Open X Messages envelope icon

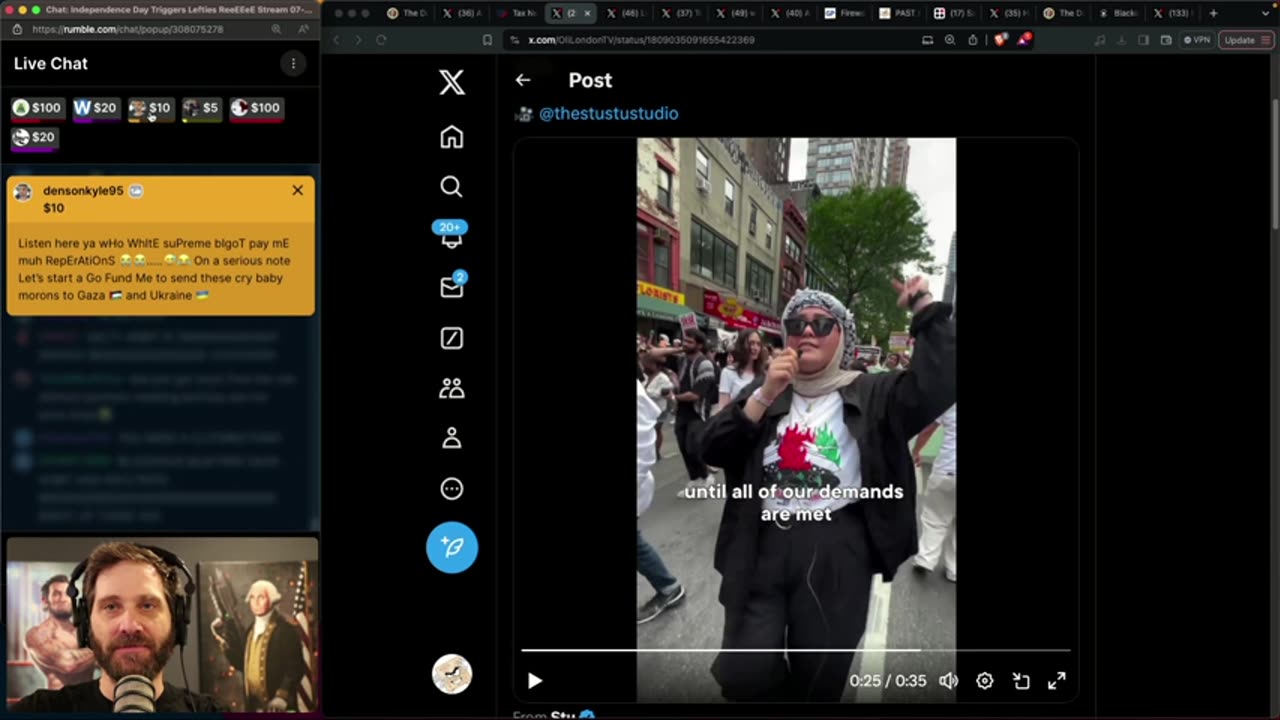[x=451, y=288]
